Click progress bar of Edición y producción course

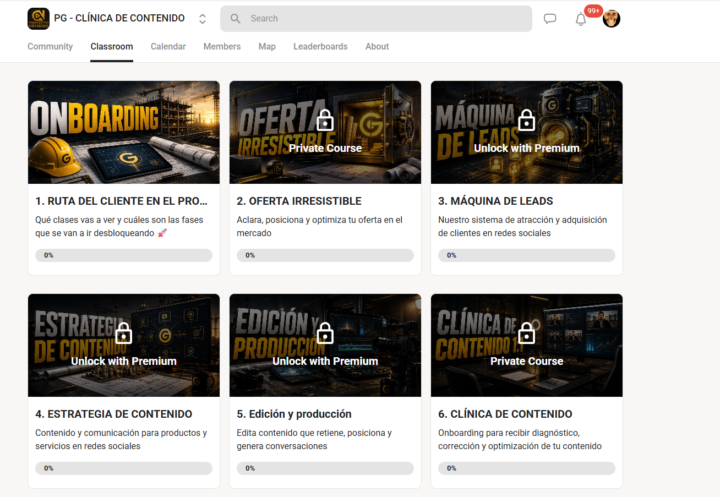pos(325,469)
